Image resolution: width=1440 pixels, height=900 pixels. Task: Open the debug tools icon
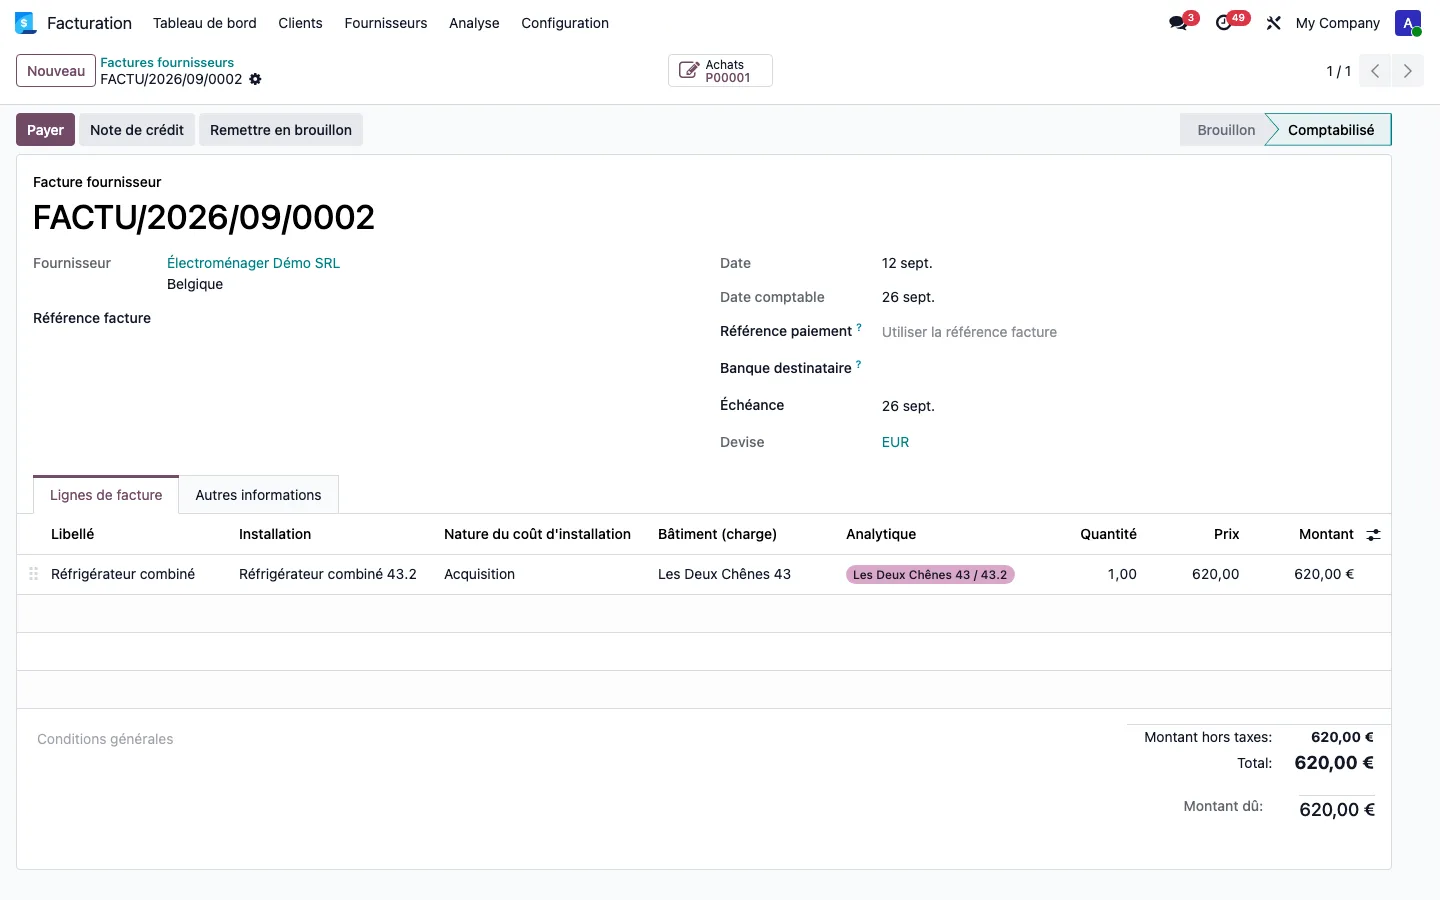click(1273, 23)
